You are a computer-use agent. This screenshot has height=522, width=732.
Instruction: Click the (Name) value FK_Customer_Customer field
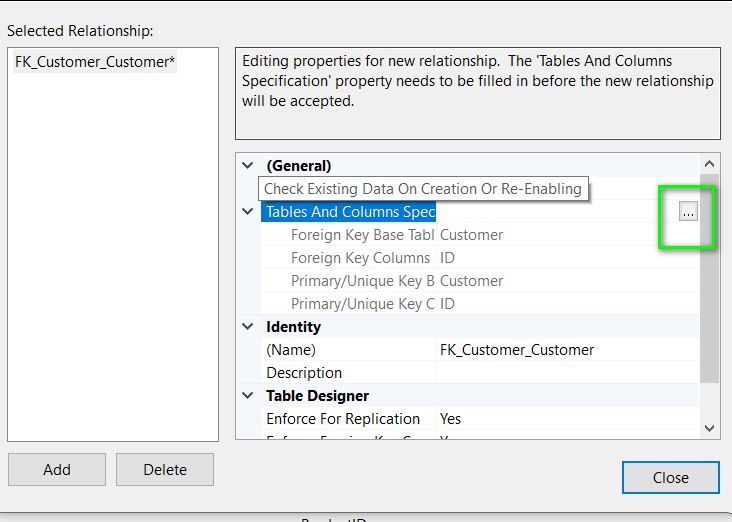click(x=566, y=350)
